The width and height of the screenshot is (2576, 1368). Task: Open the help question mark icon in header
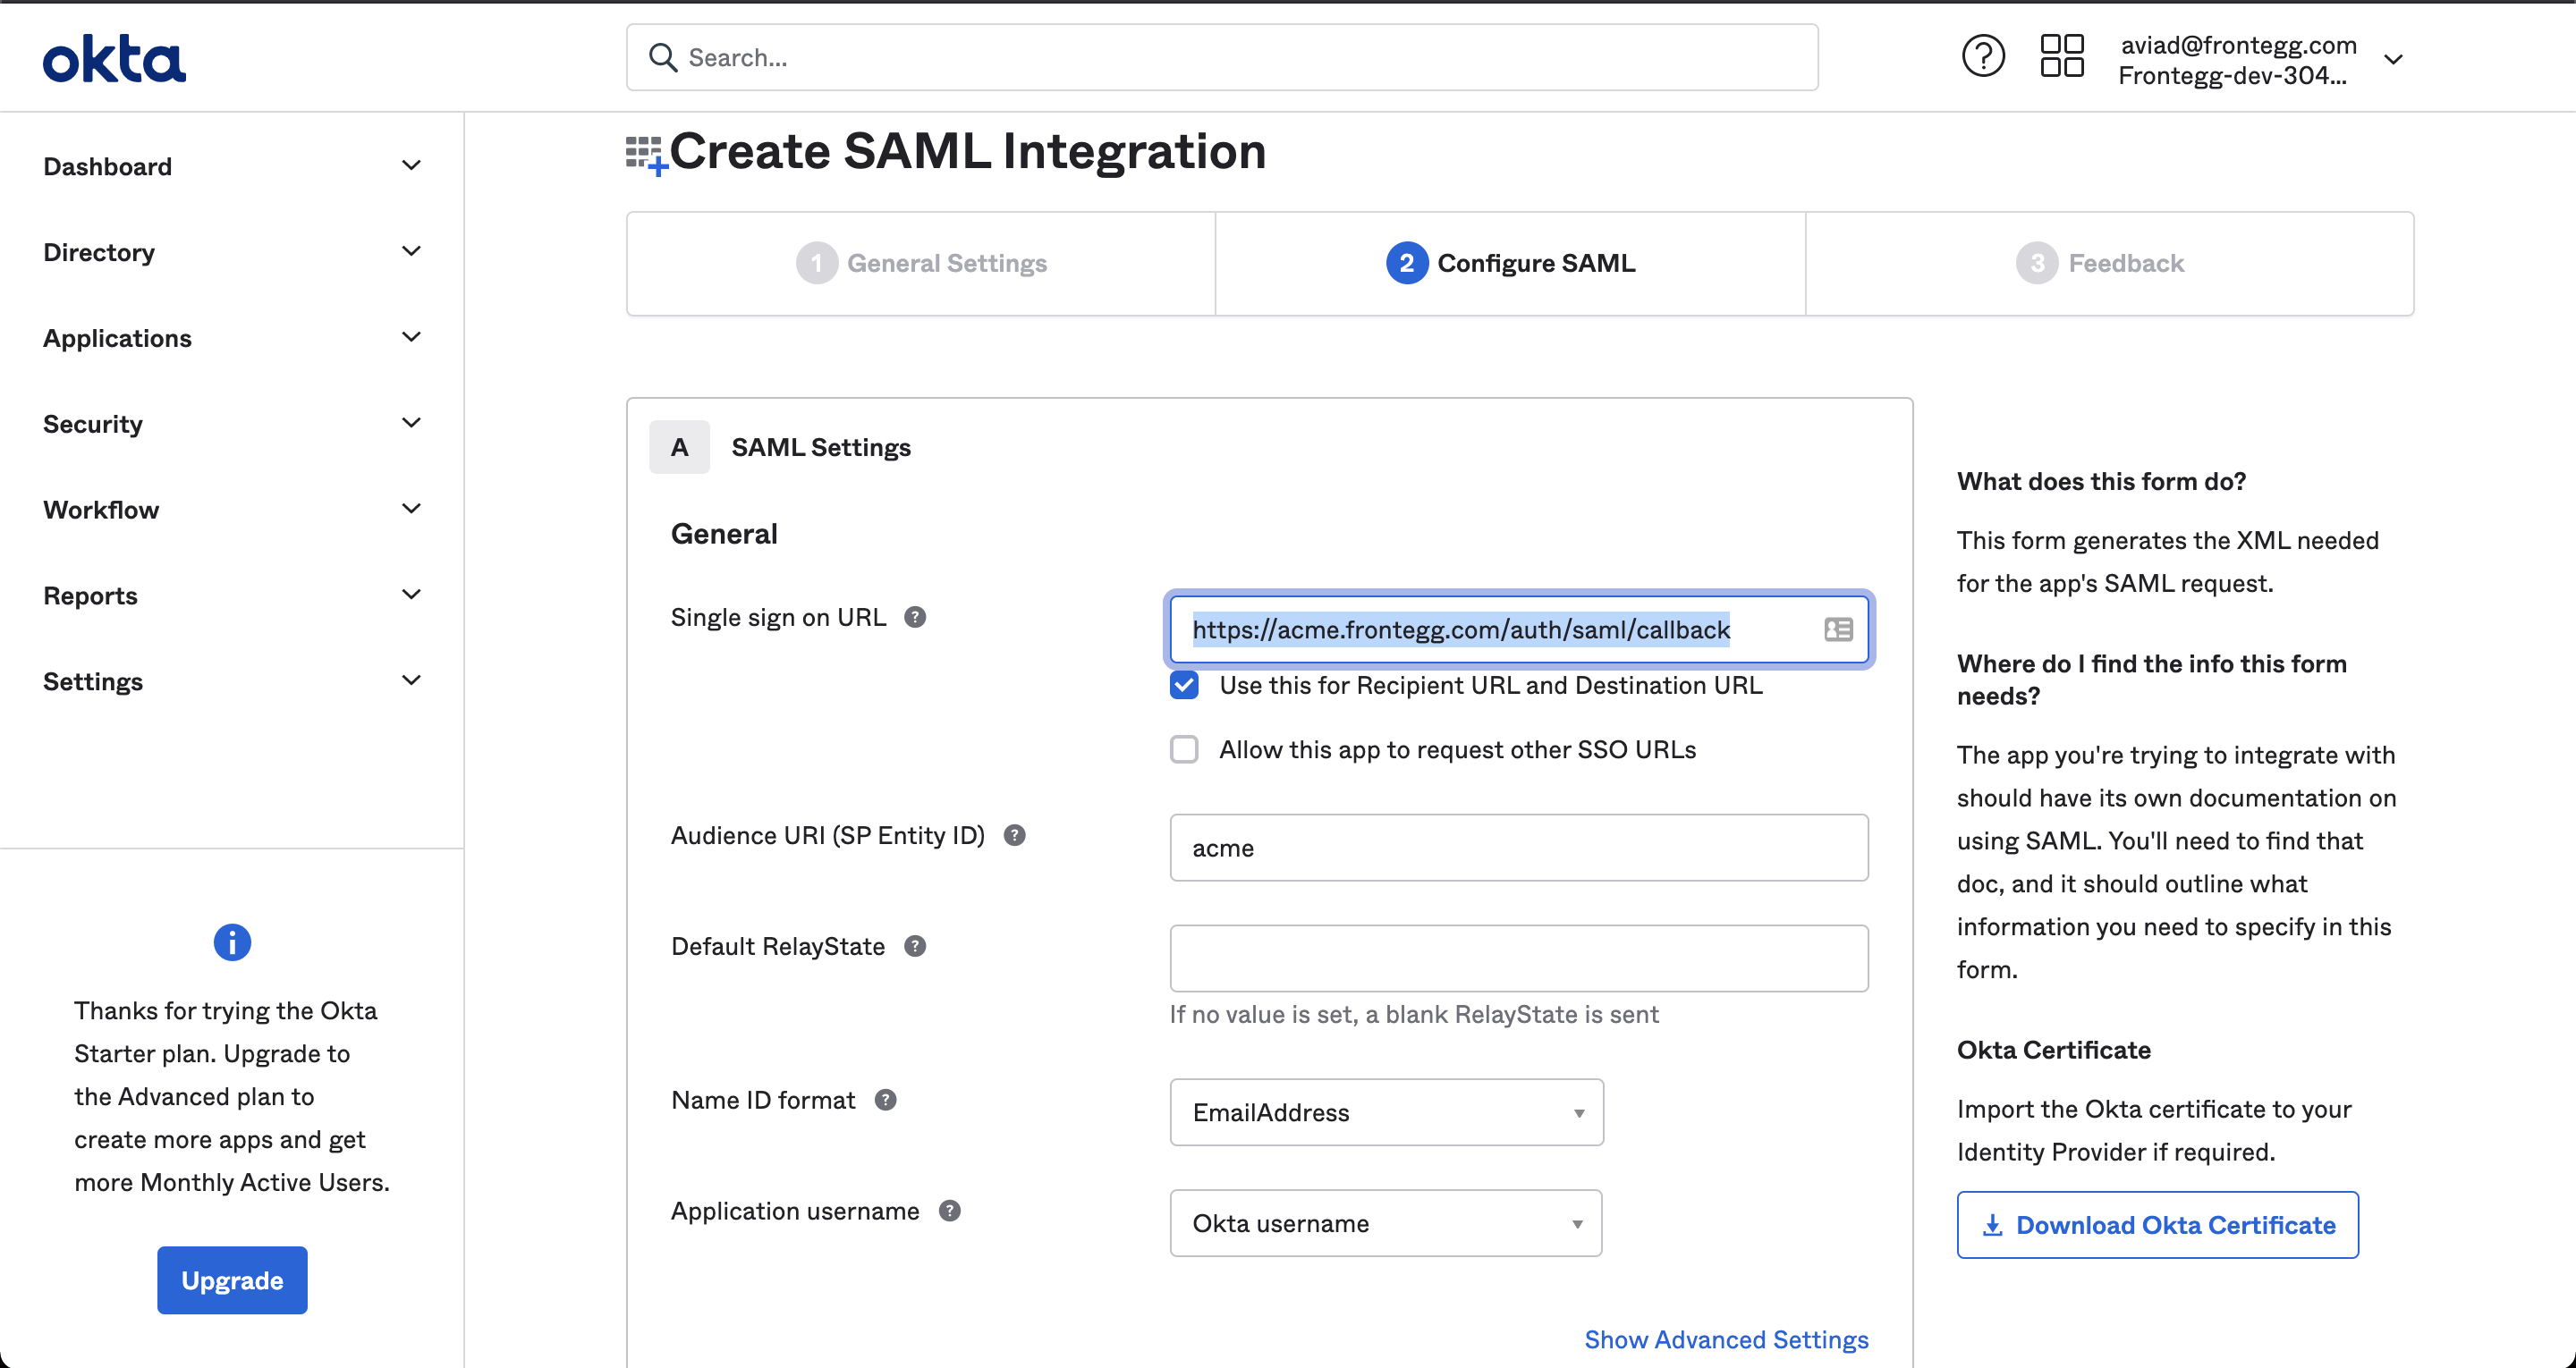coord(1982,57)
